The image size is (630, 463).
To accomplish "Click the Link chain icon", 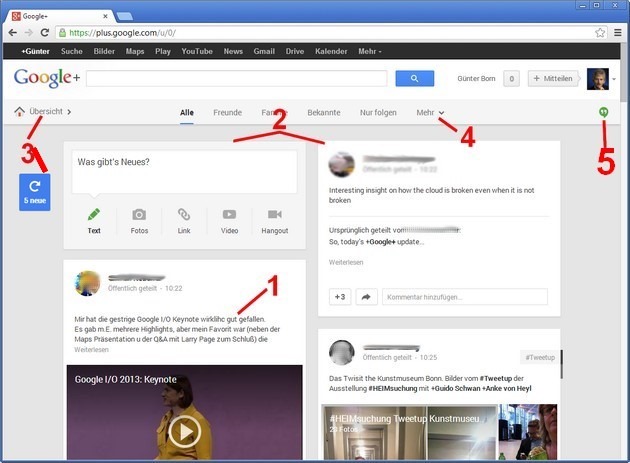I will 184,214.
